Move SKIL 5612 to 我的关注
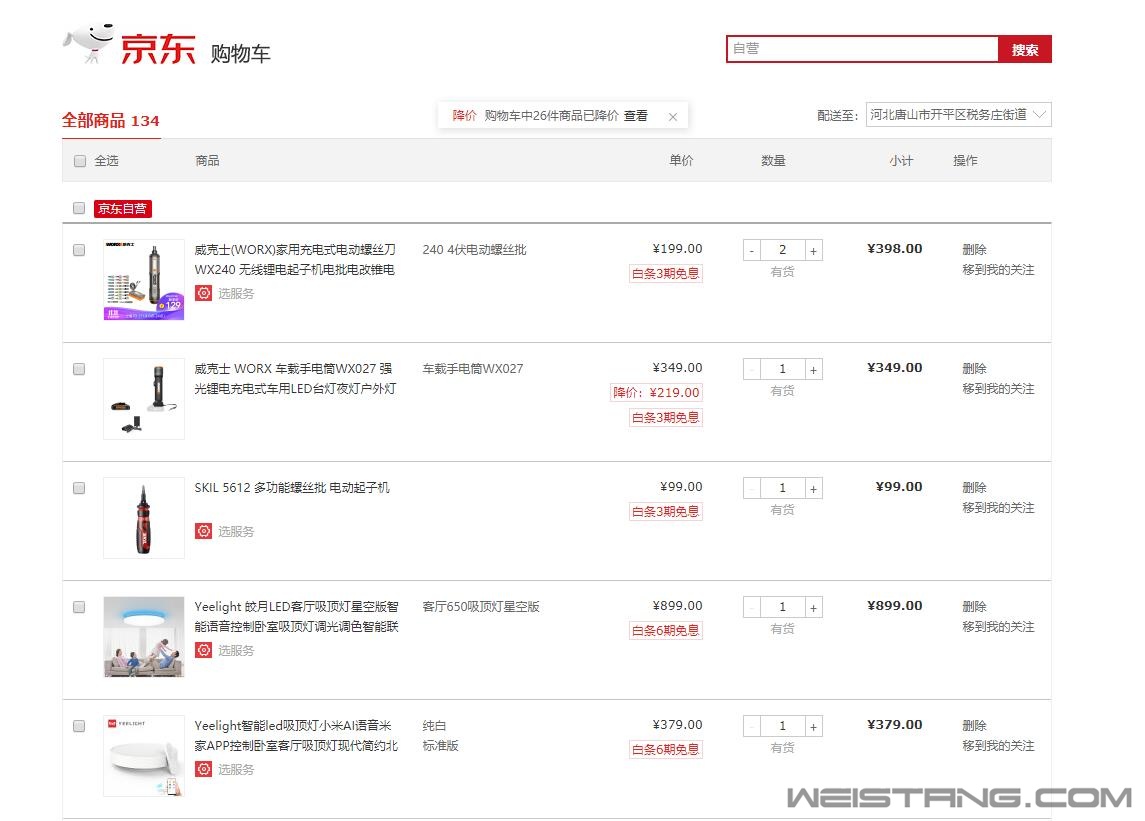Viewport: 1145px width, 821px height. [998, 508]
